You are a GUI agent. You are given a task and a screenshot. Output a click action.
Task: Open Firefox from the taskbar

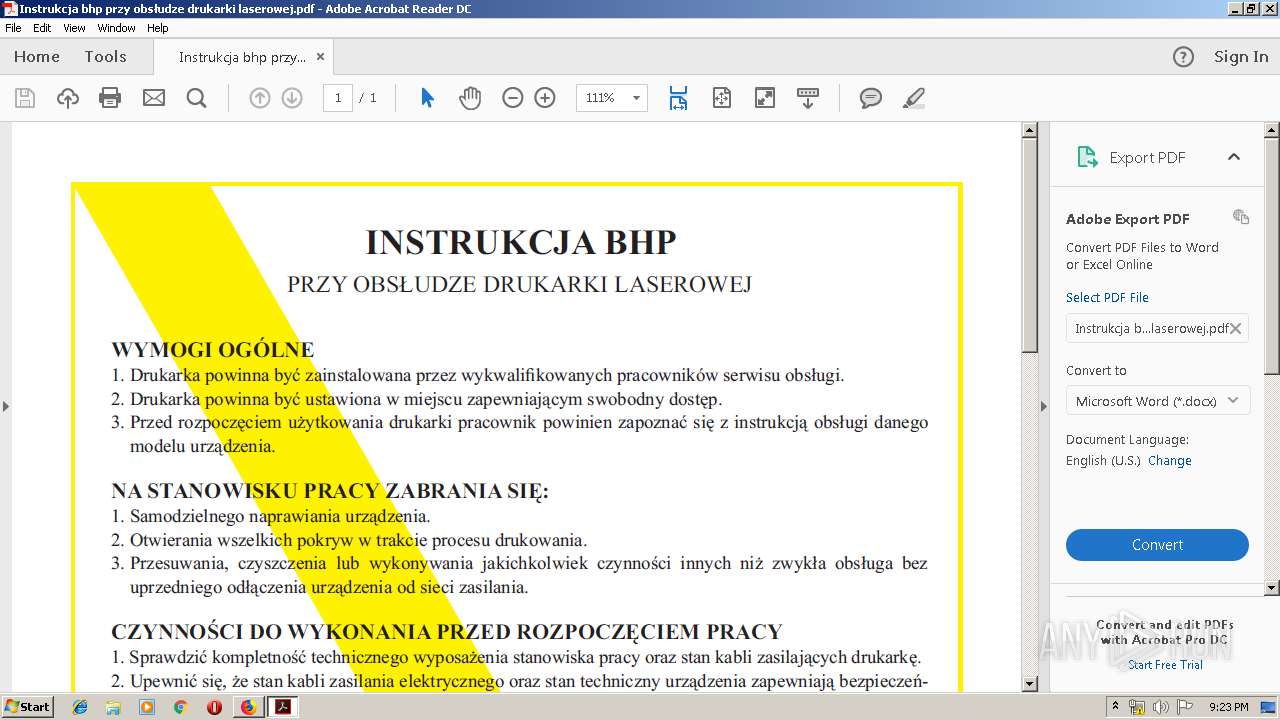248,707
